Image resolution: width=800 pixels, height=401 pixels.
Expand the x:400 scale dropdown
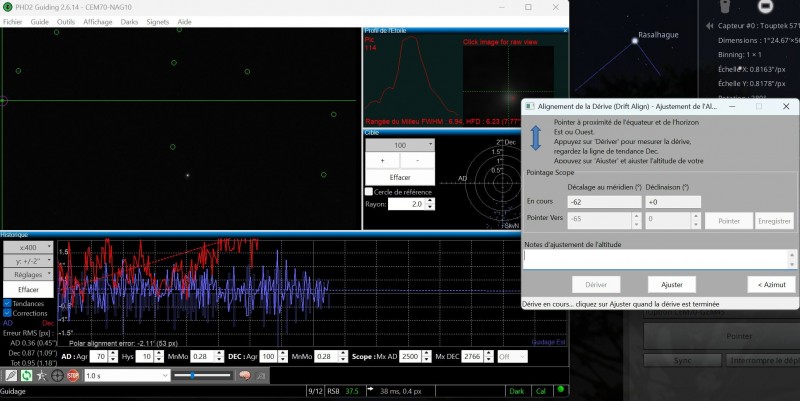(28, 247)
